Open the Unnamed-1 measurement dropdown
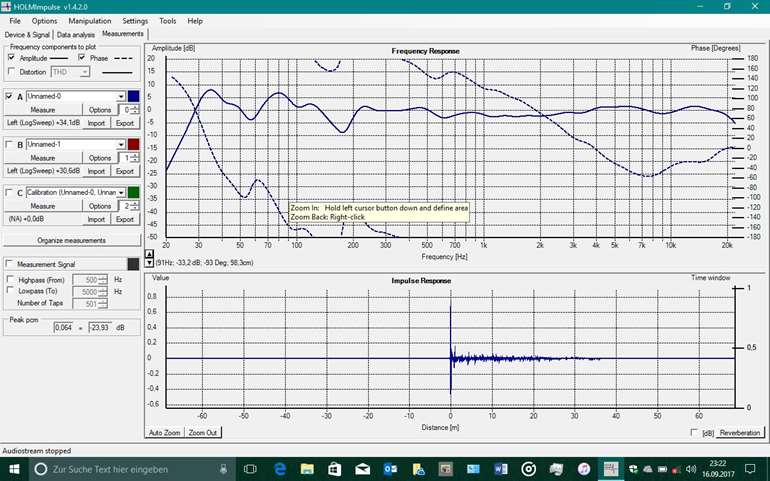This screenshot has width=770, height=481. 119,145
